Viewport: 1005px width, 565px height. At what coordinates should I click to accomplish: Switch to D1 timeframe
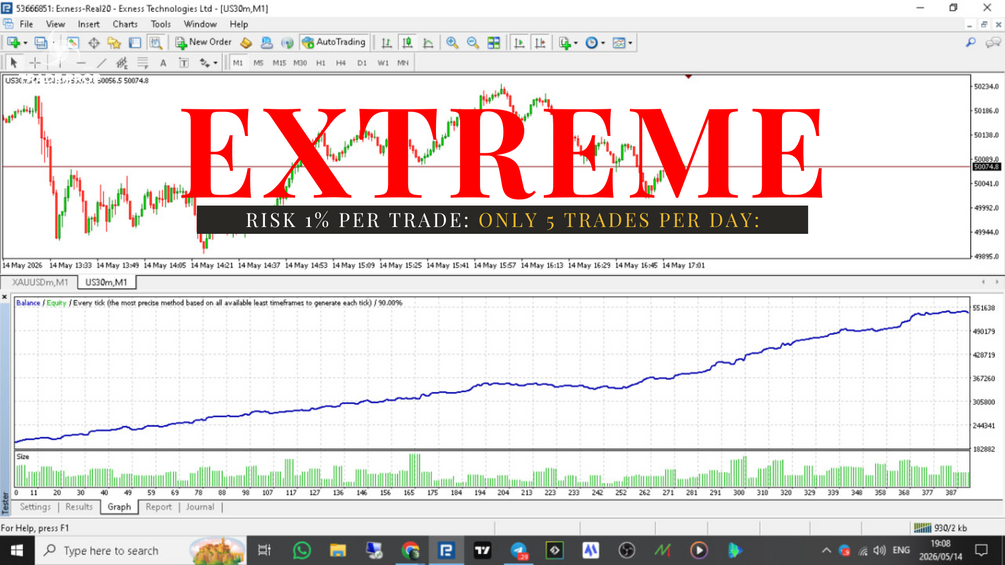(x=362, y=63)
